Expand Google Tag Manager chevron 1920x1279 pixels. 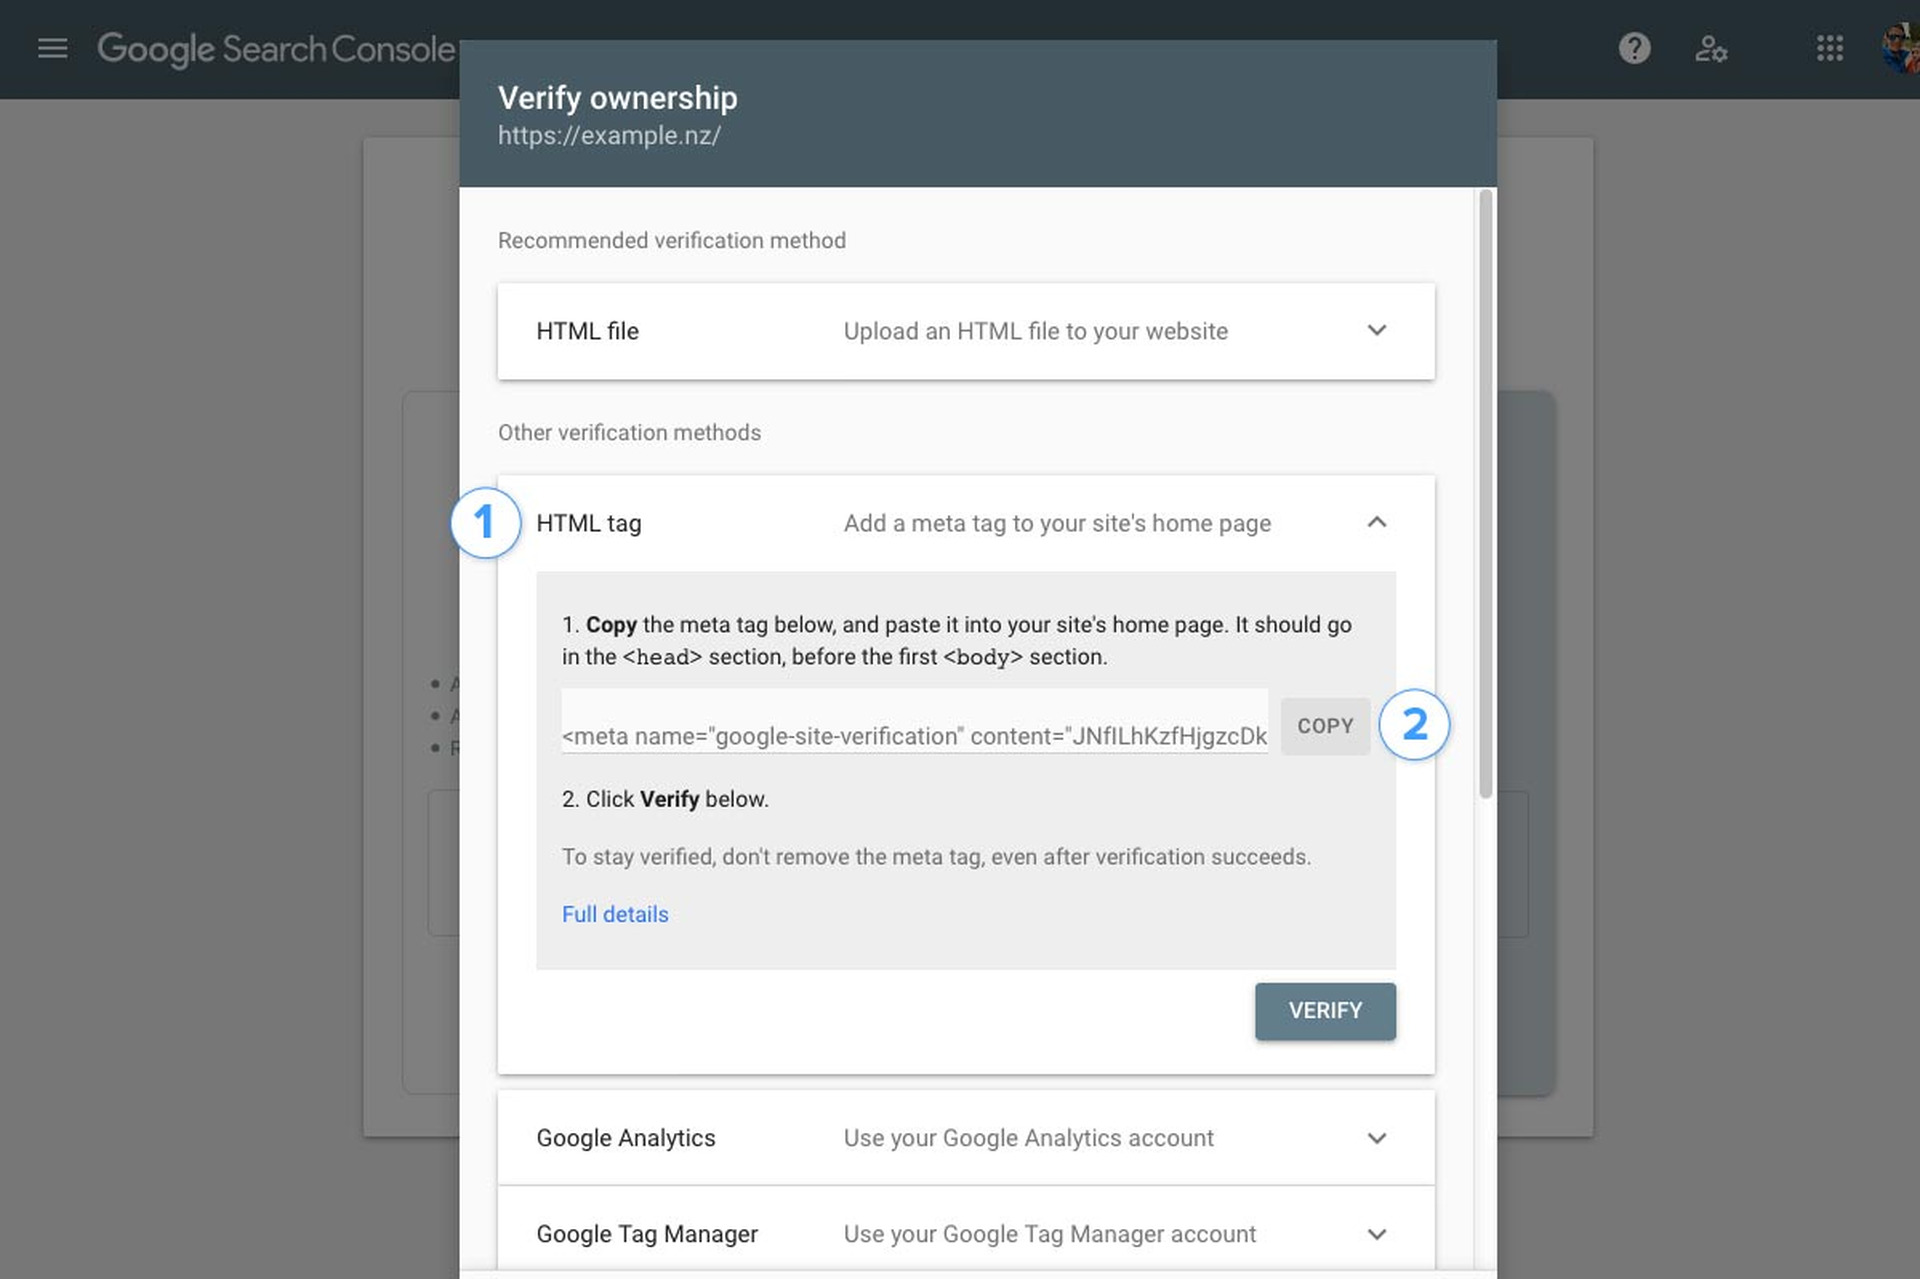click(1376, 1234)
